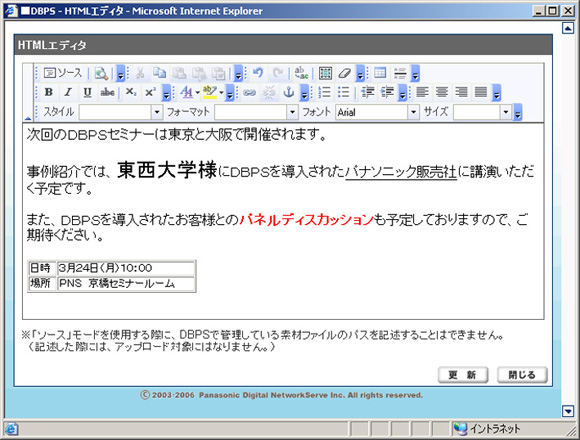Click the red パネルディスカッション text
The image size is (580, 440).
tap(306, 220)
